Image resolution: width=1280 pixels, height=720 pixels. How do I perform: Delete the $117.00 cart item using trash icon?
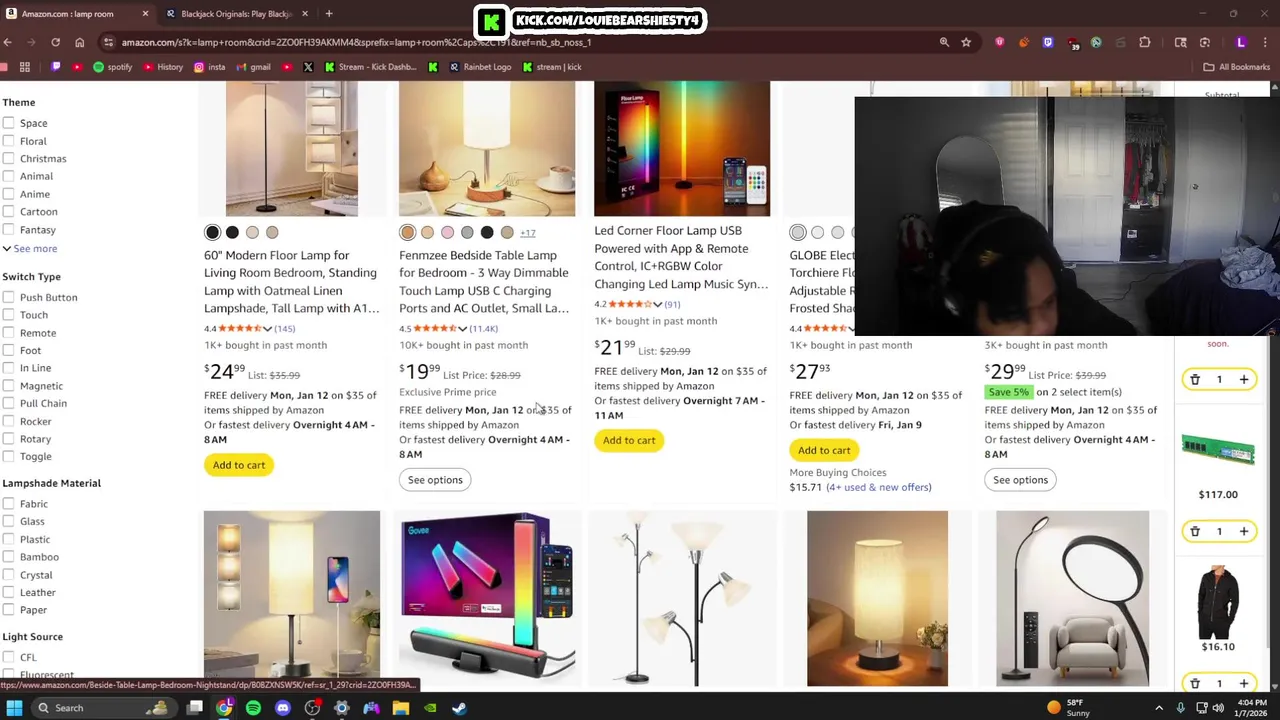(1195, 531)
